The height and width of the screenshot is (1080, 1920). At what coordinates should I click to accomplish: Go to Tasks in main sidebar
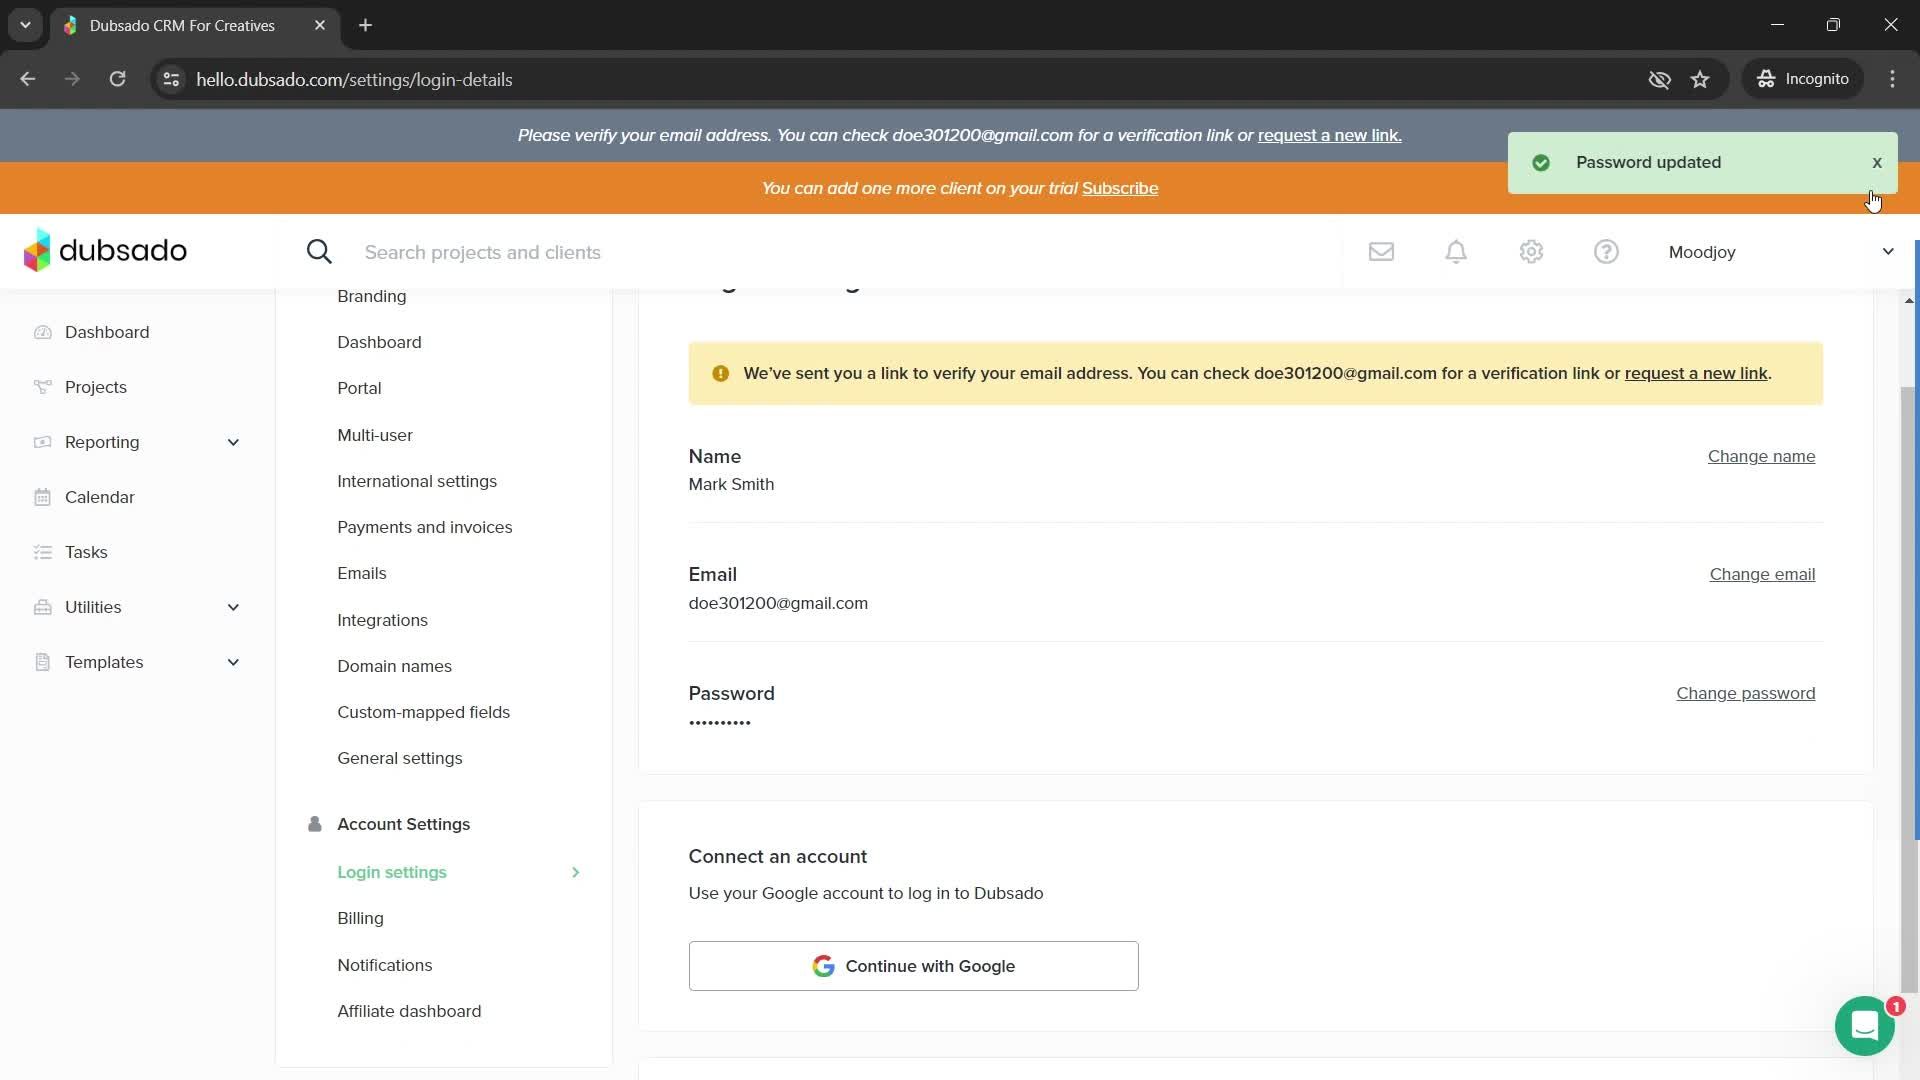click(86, 552)
